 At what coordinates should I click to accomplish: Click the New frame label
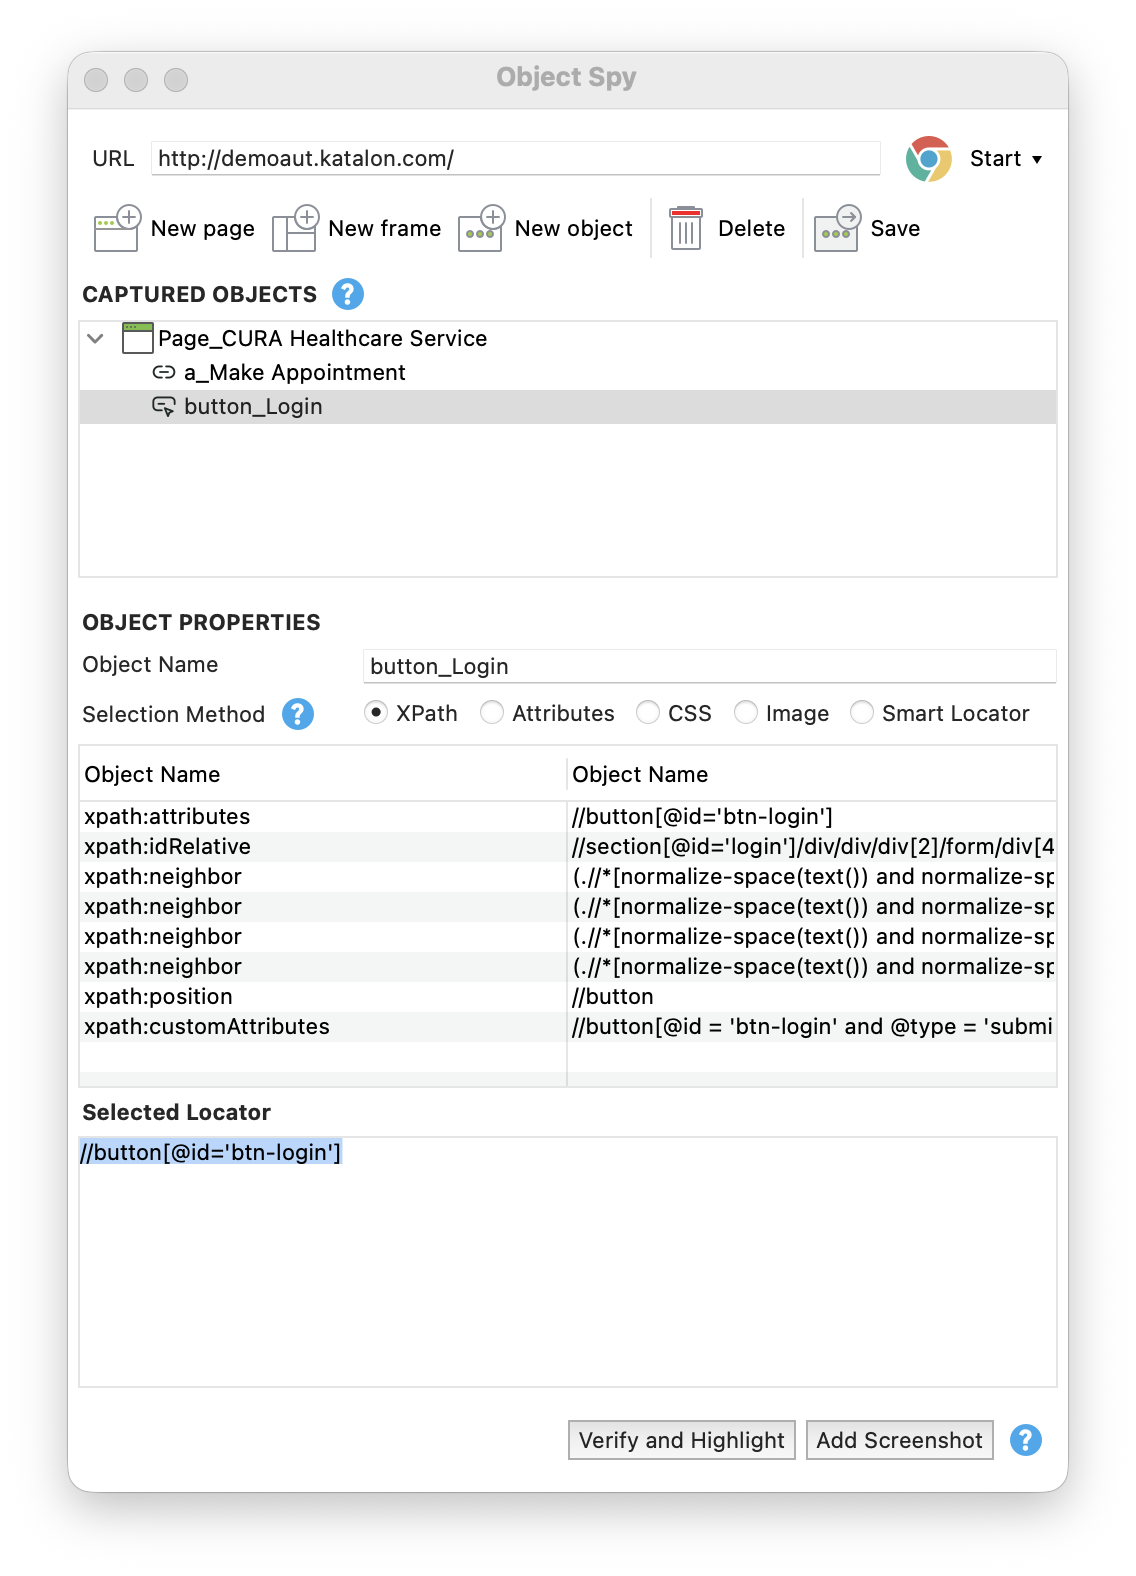(385, 229)
